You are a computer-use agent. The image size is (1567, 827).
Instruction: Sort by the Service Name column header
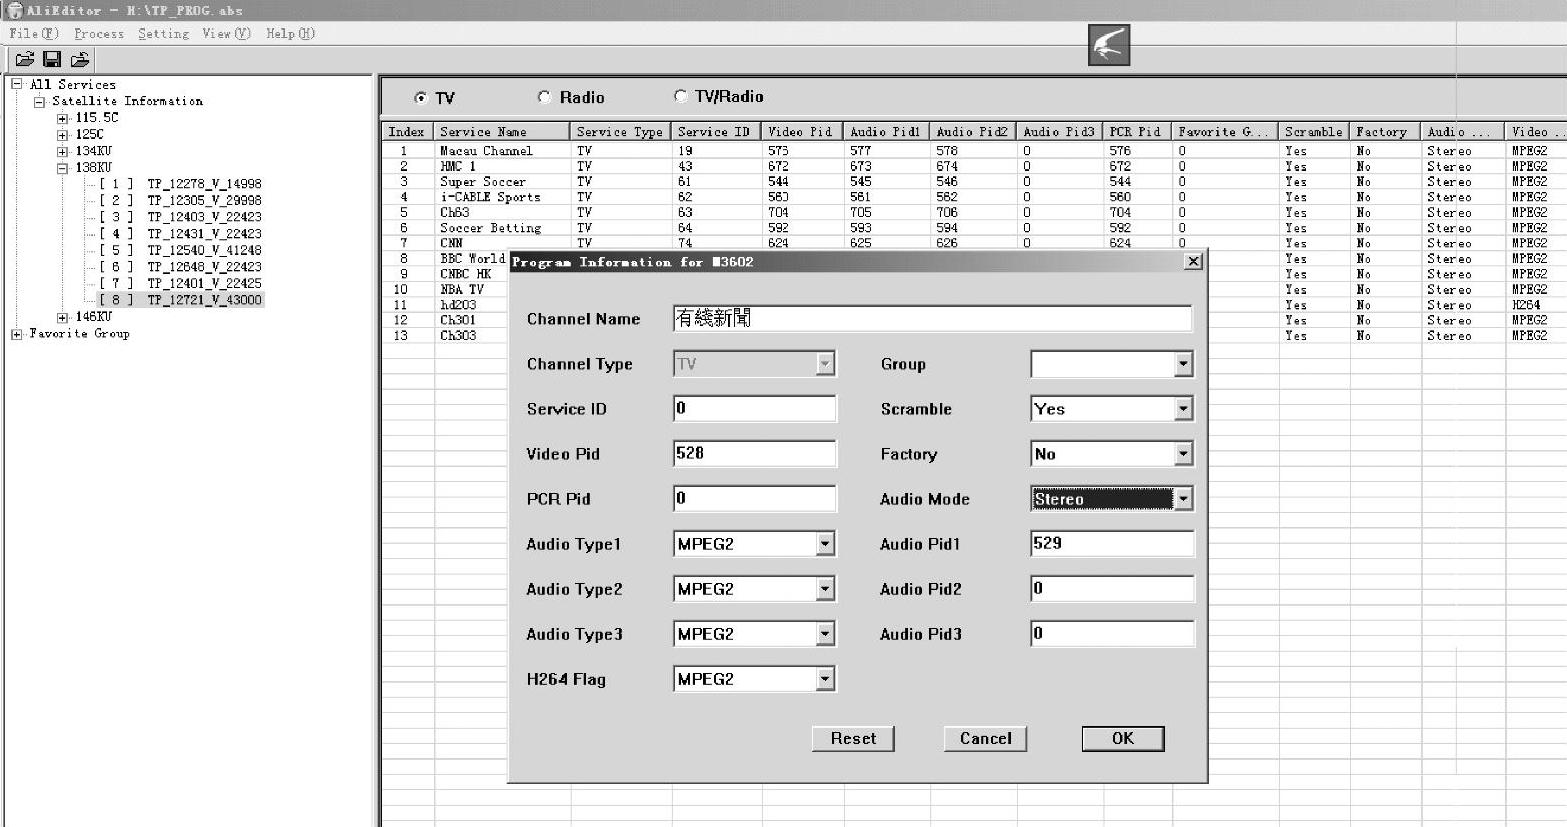pos(502,132)
